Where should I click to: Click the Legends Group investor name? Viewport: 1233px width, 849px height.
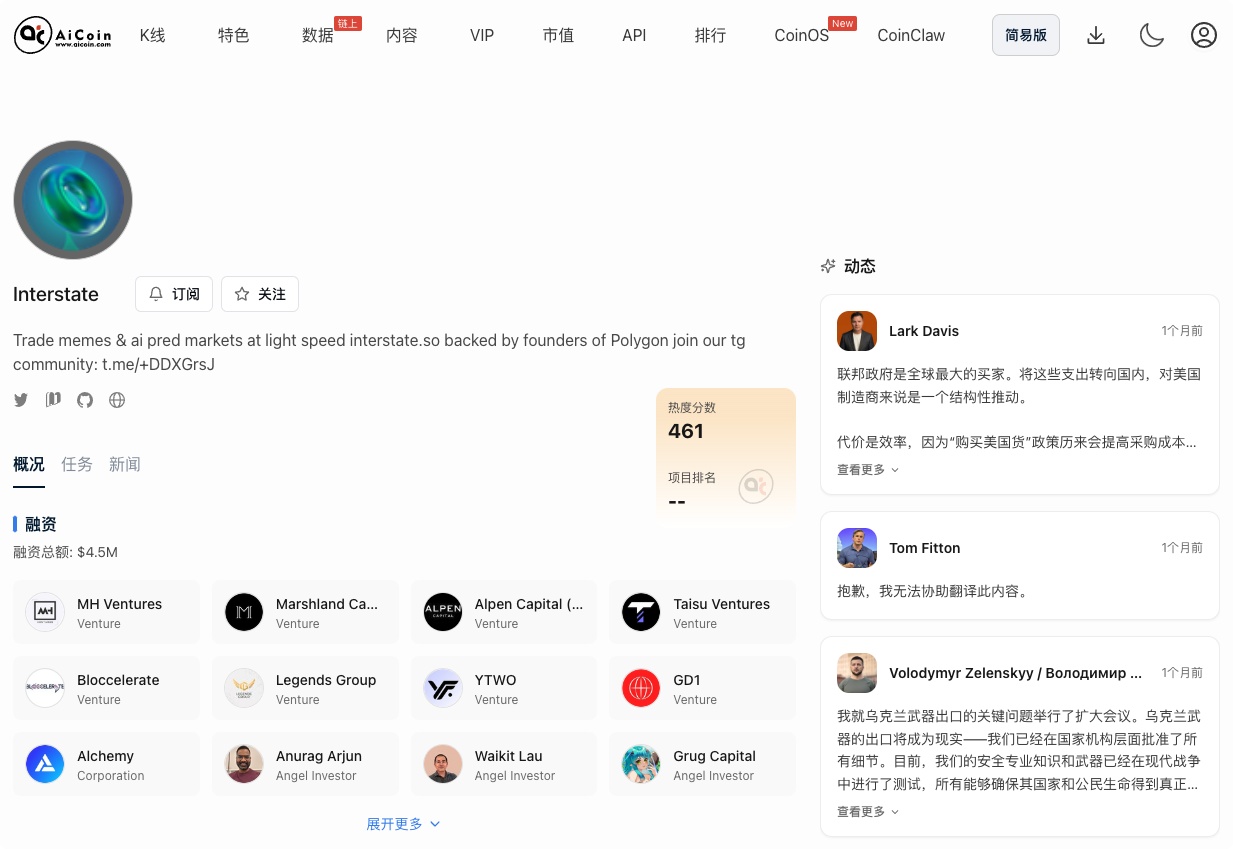326,680
